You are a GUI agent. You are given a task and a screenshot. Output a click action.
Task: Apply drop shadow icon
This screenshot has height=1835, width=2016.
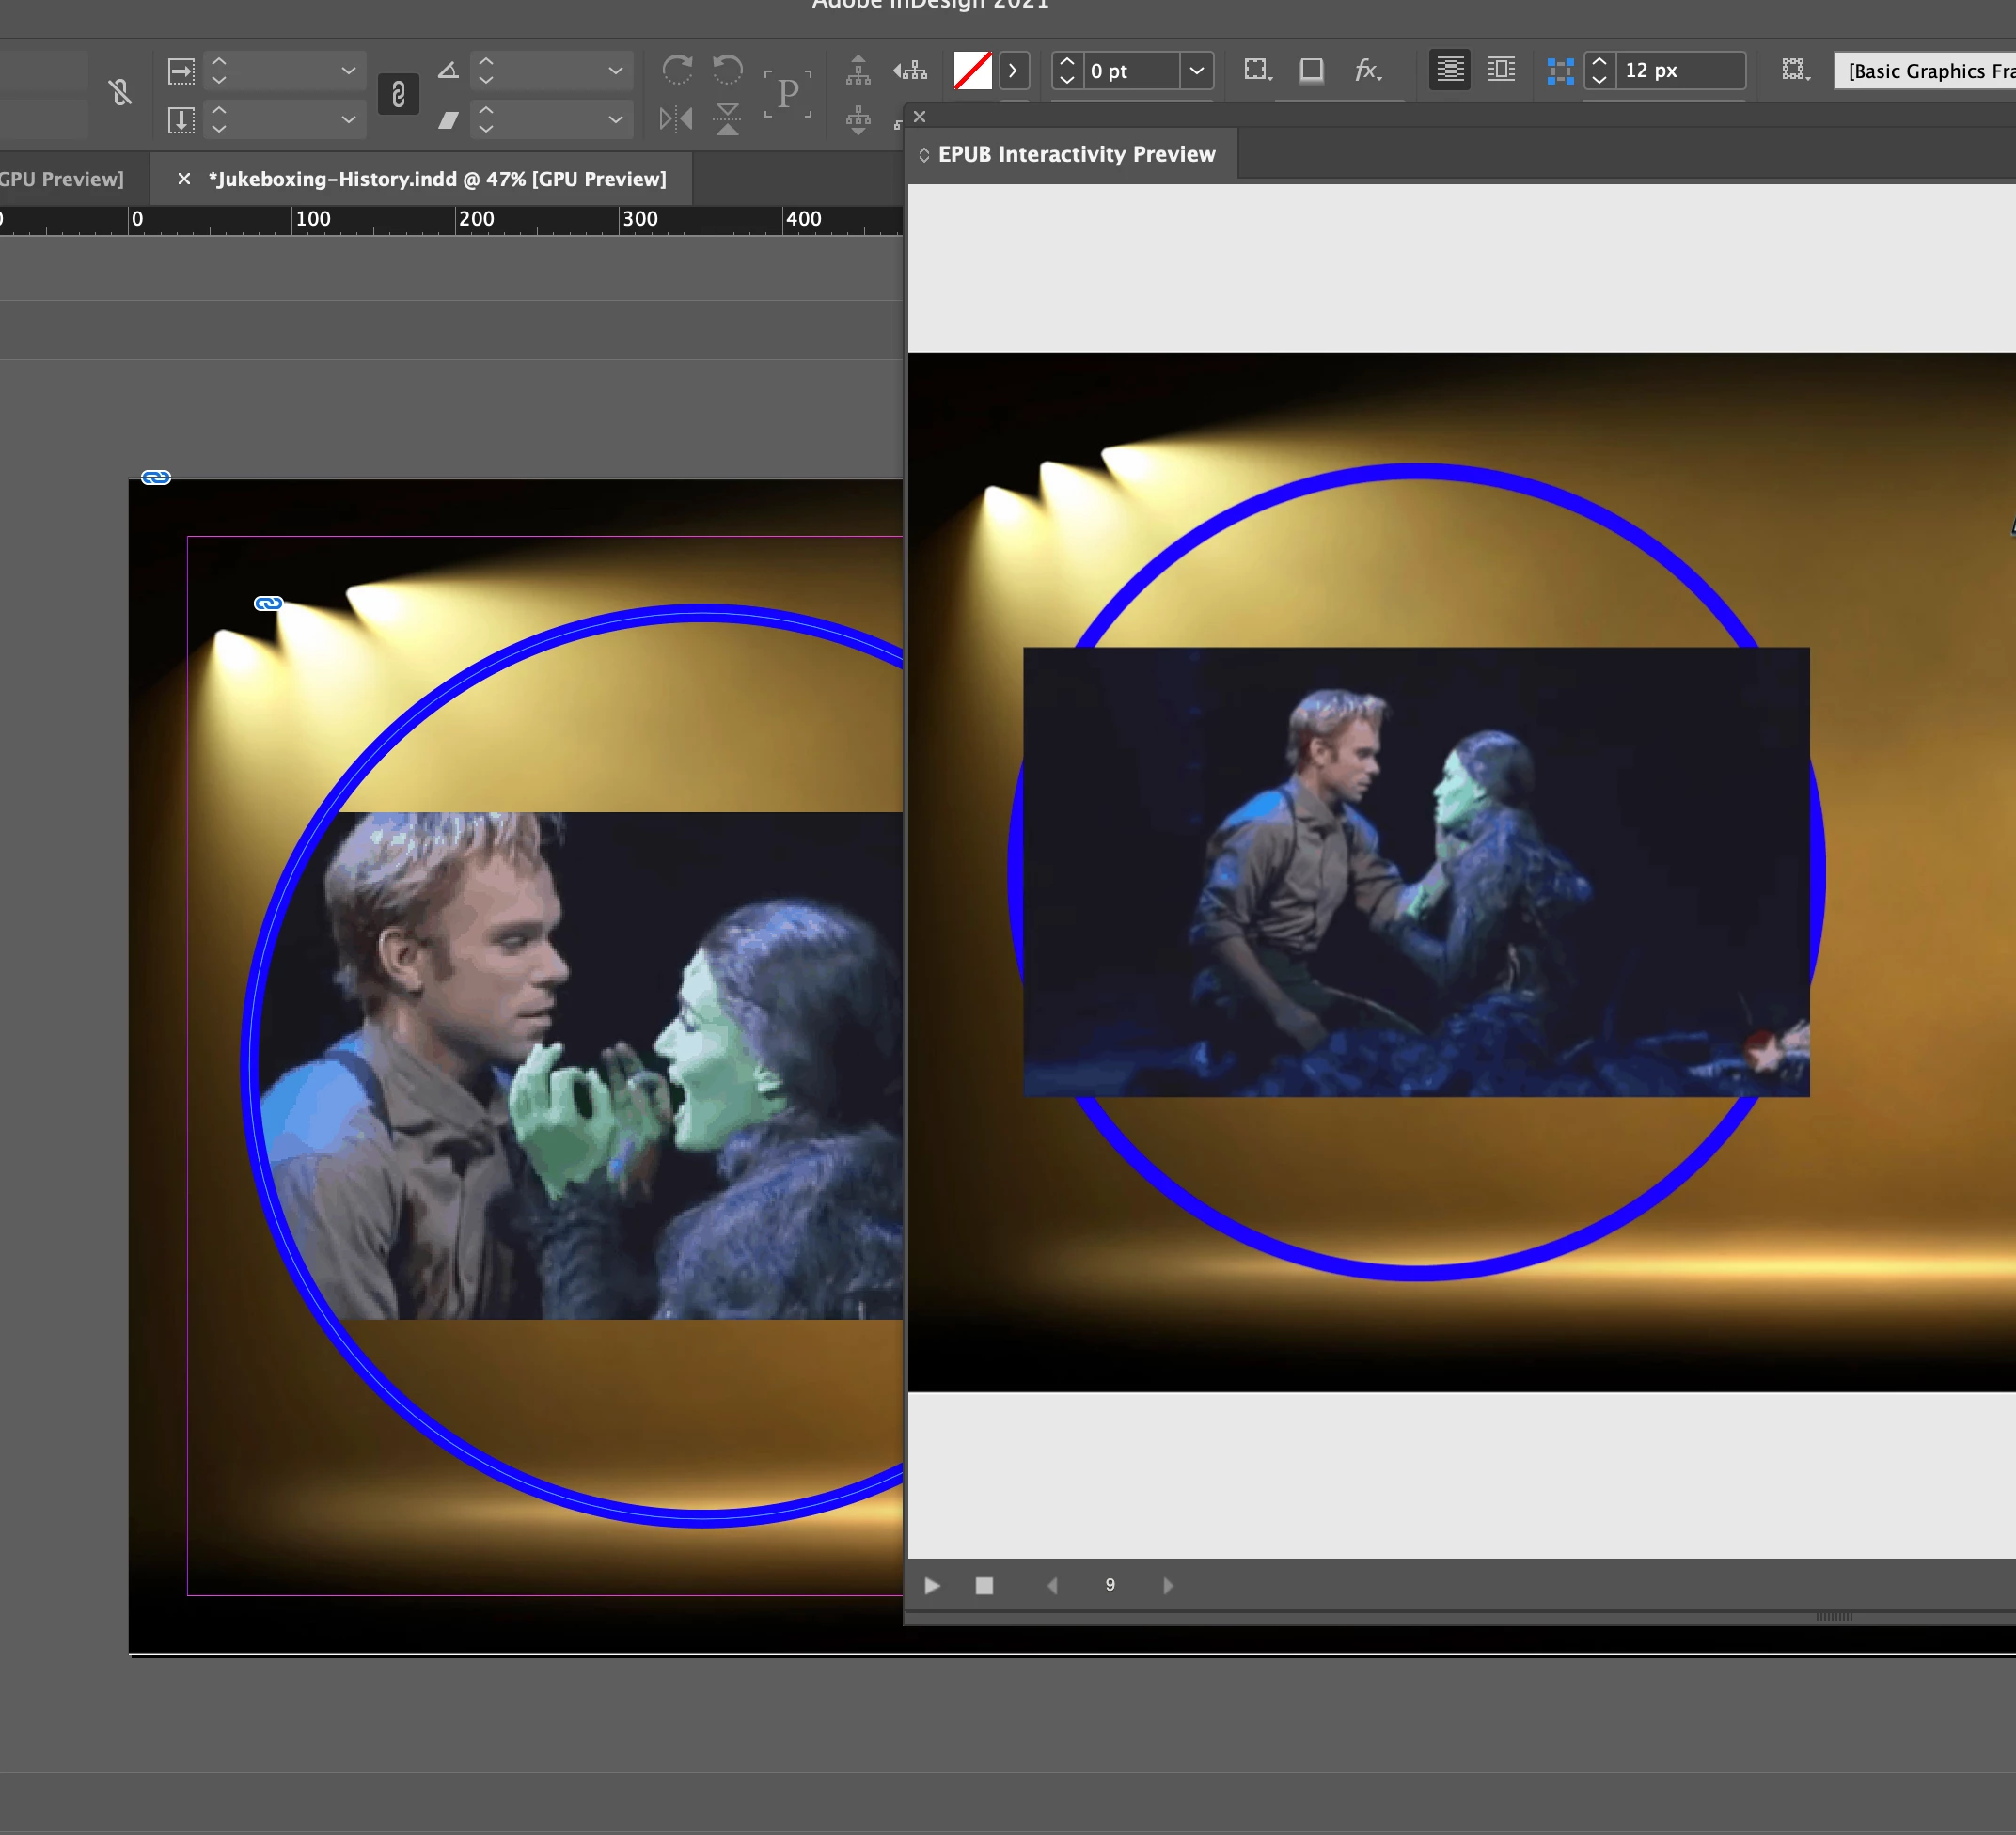1311,70
